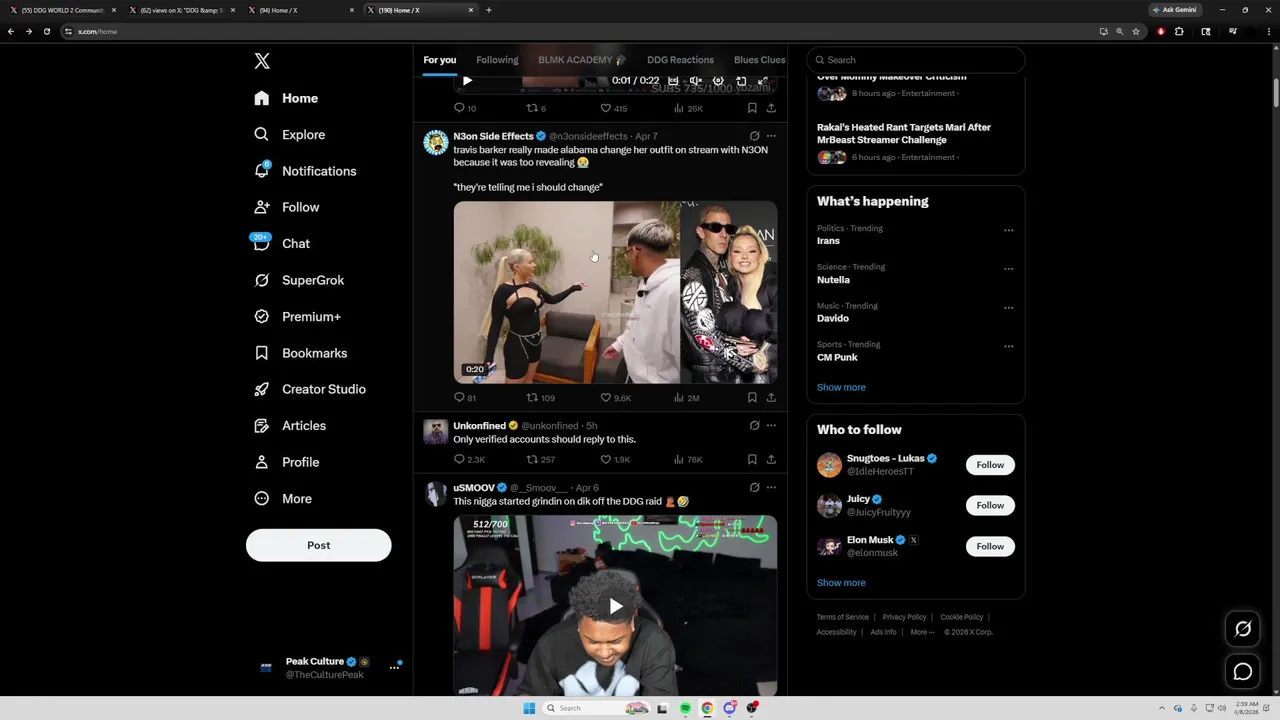Bookmark the N3on Side Effects post
This screenshot has height=720, width=1280.
click(752, 397)
